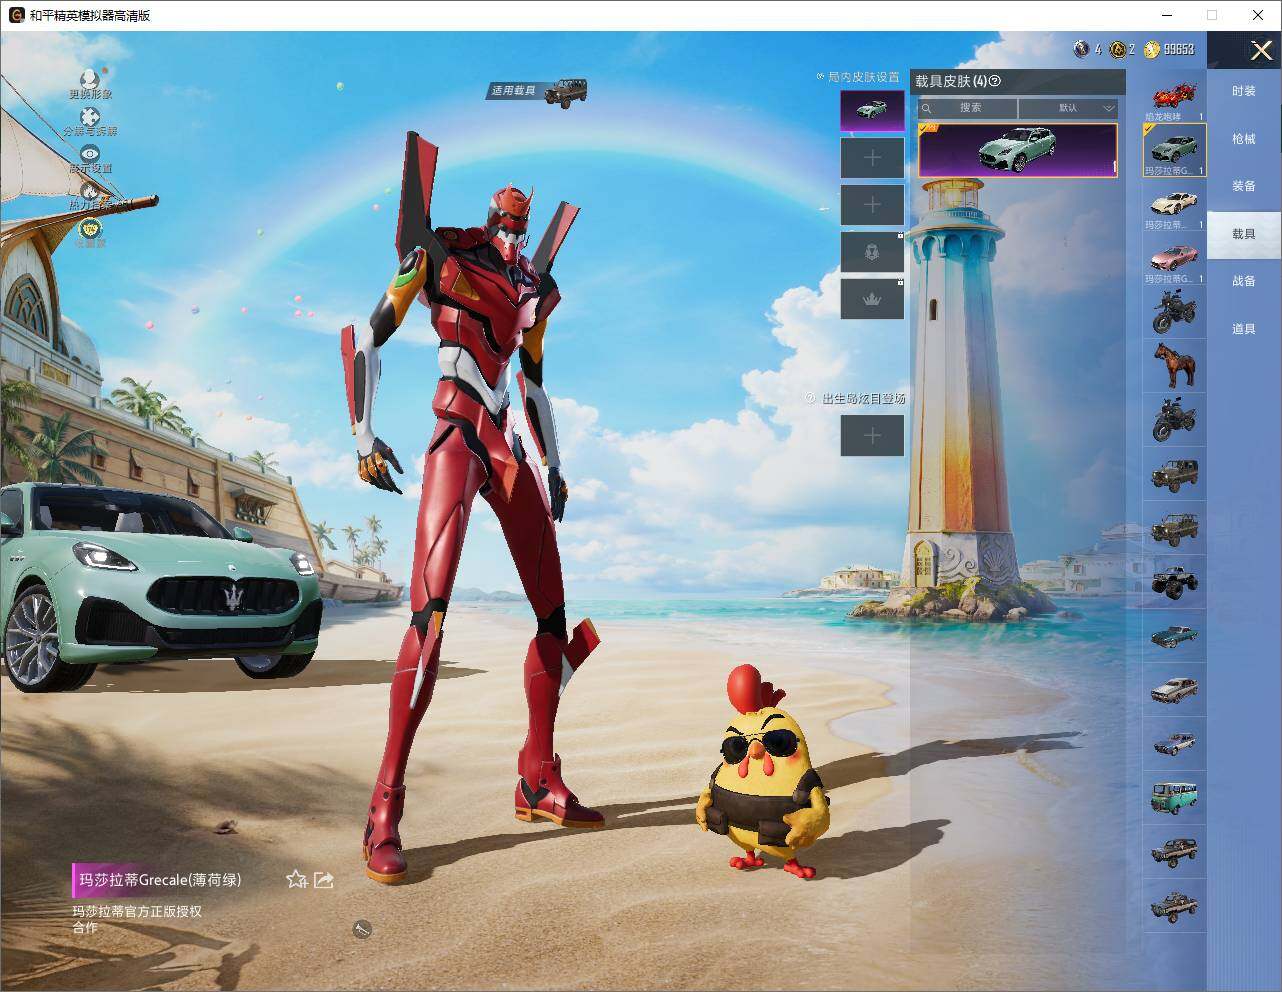Select the brown horse mount
The width and height of the screenshot is (1282, 992).
pyautogui.click(x=1175, y=365)
